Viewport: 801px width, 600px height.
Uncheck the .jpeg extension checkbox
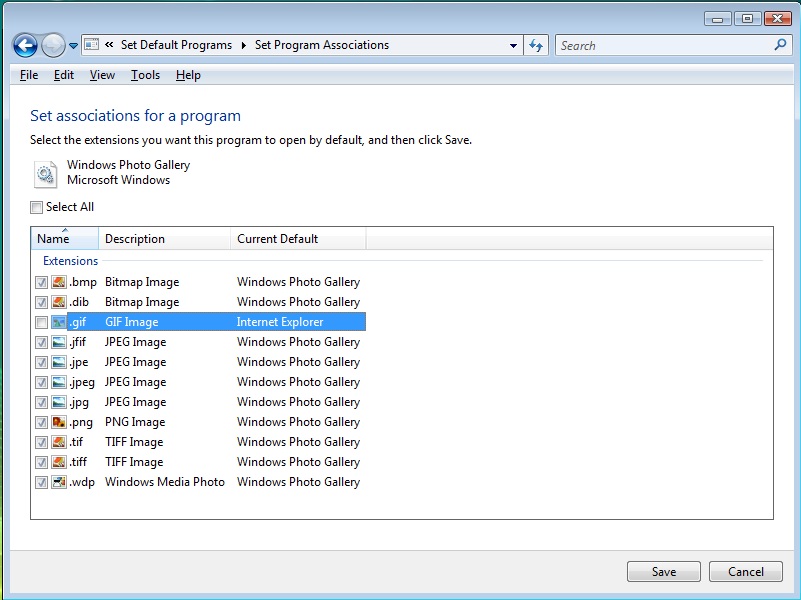[41, 382]
